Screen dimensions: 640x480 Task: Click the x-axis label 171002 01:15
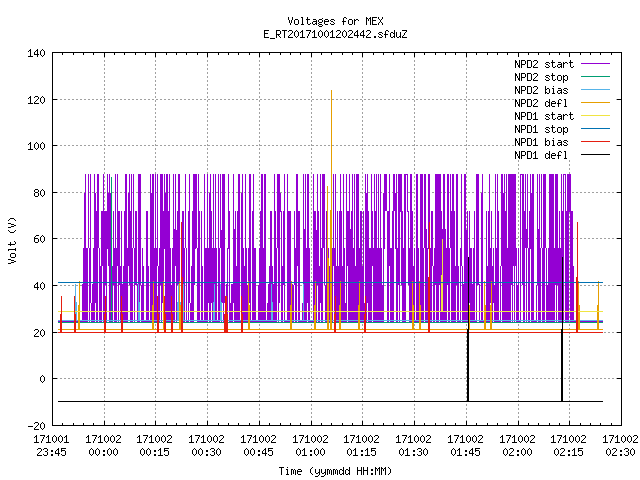click(362, 446)
